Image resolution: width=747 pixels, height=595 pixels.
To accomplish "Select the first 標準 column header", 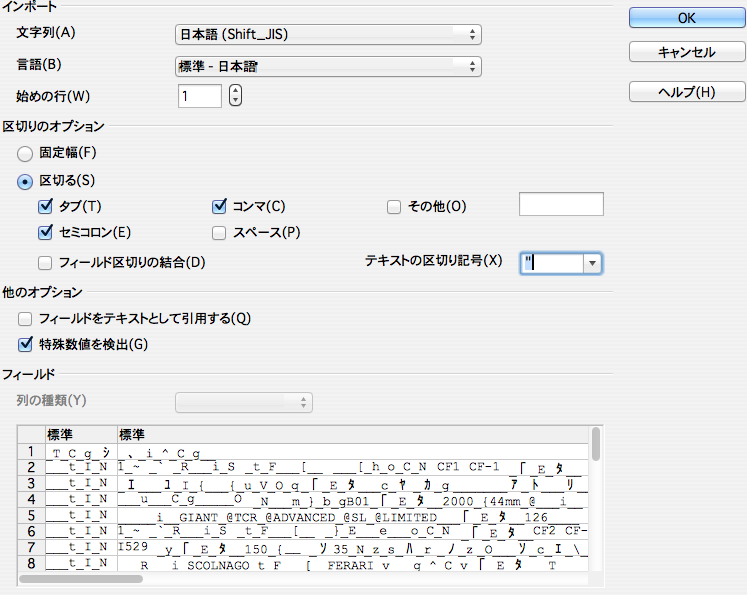I will point(81,434).
